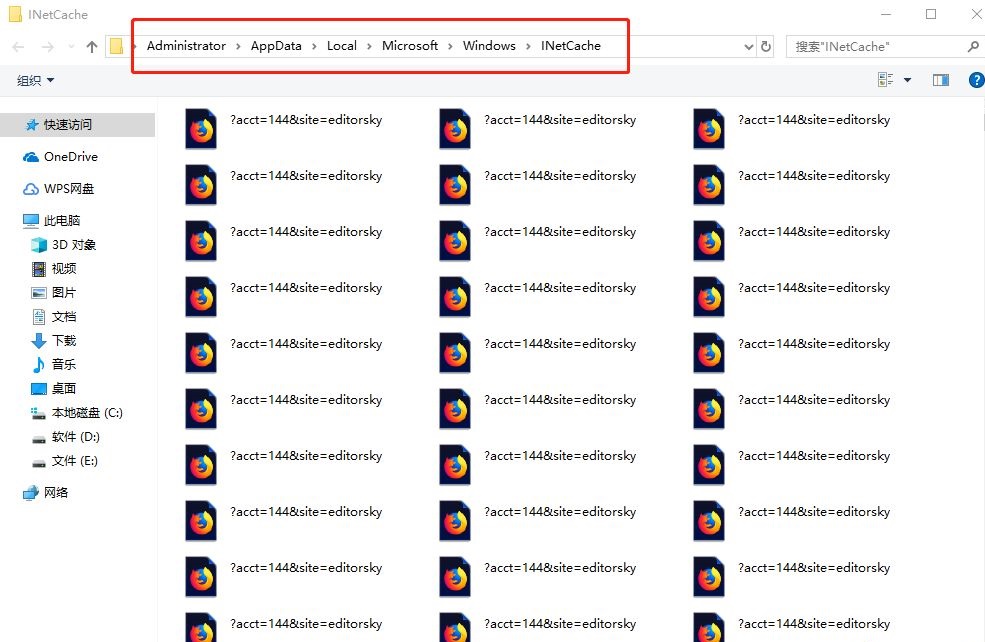Open the 3D 对象 cube icon
The image size is (985, 642).
click(39, 245)
